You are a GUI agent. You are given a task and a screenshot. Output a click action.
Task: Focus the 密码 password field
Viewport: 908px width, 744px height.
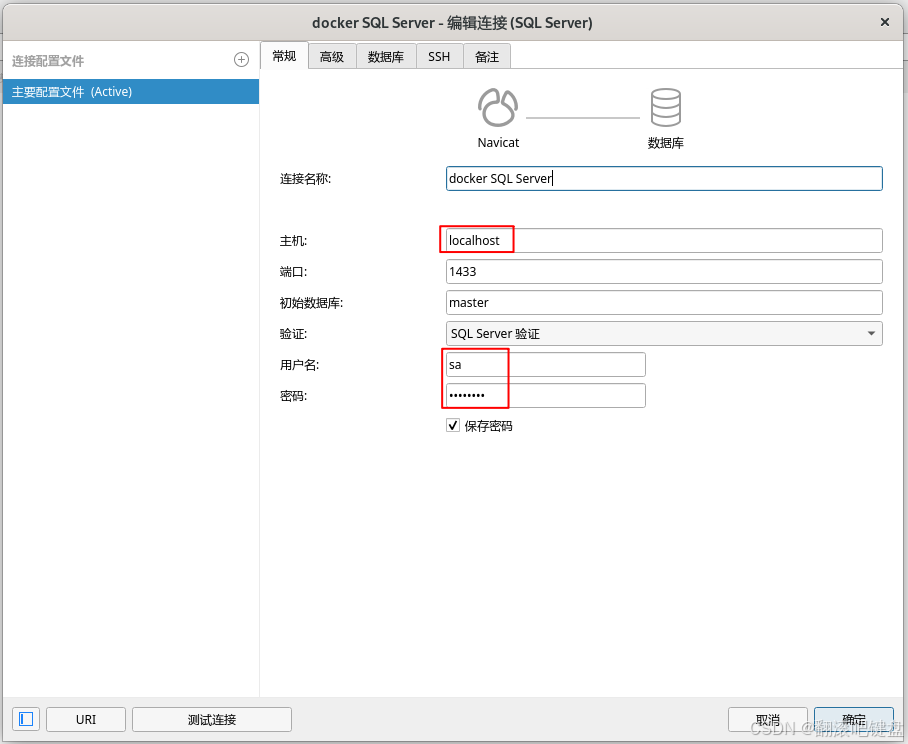[x=545, y=395]
